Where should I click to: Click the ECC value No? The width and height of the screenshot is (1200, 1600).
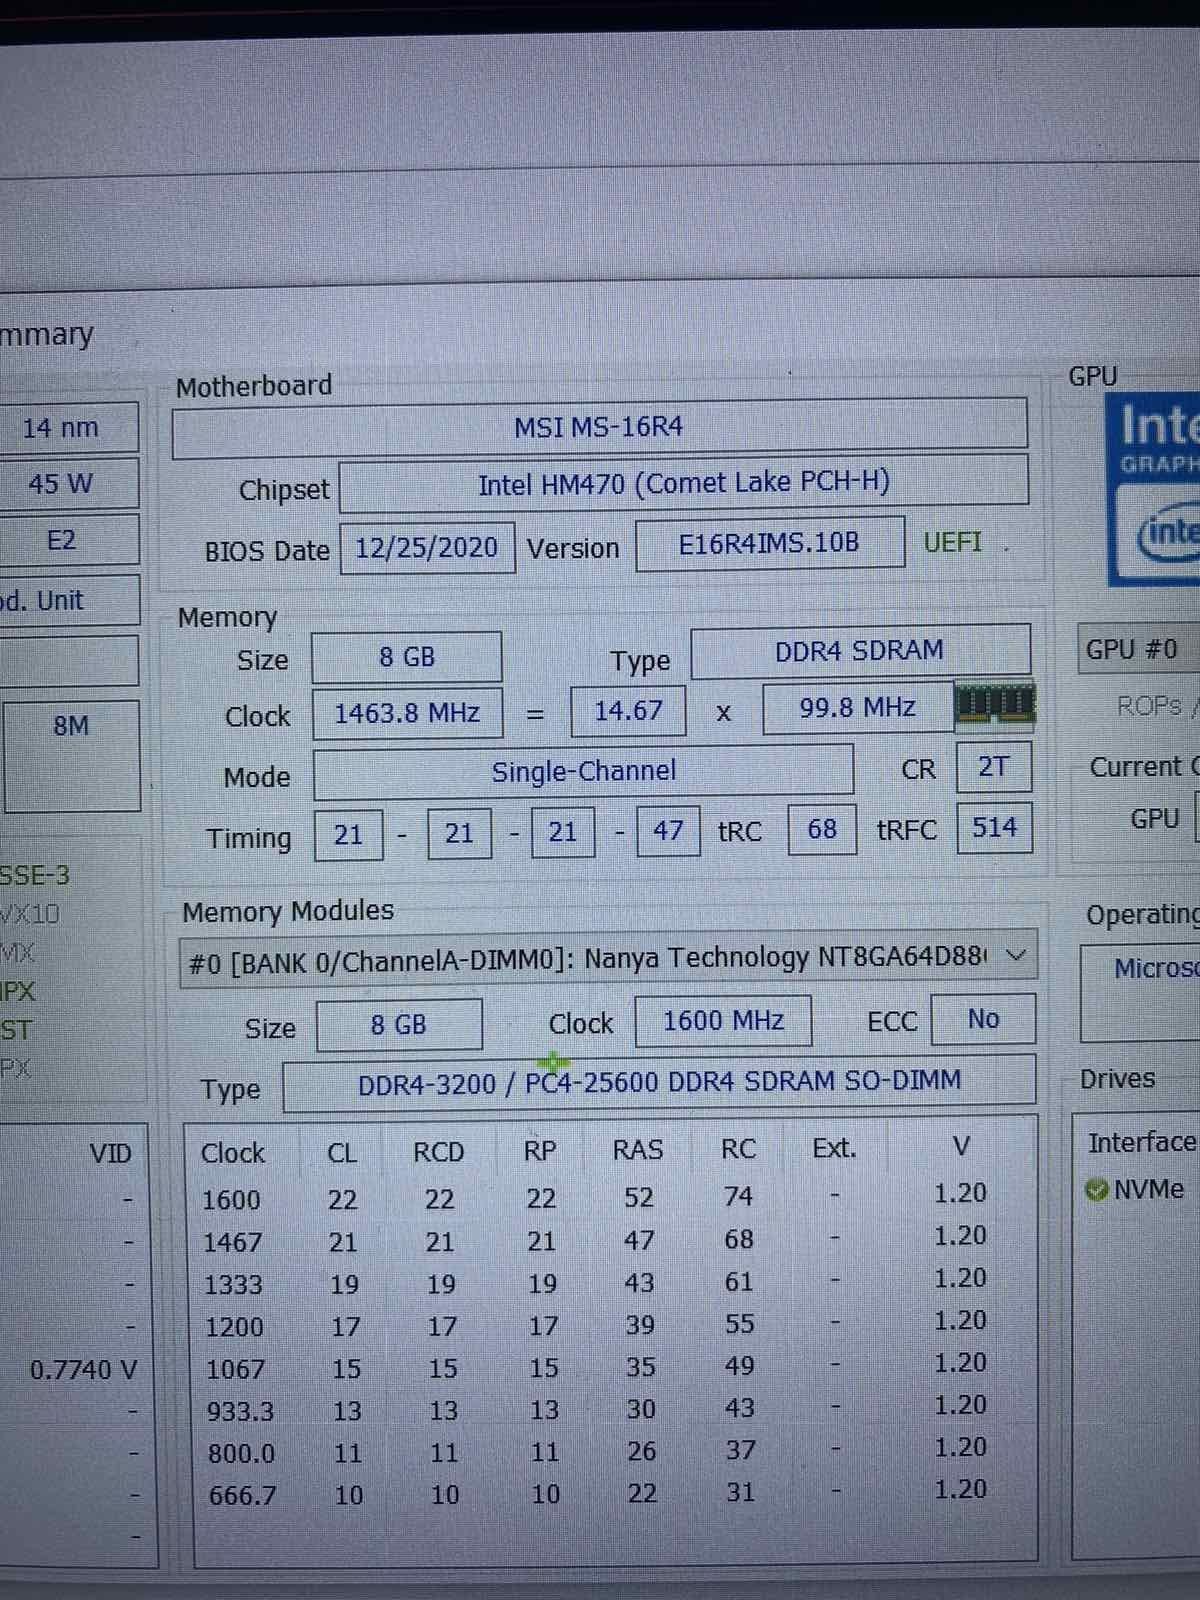(x=983, y=1019)
